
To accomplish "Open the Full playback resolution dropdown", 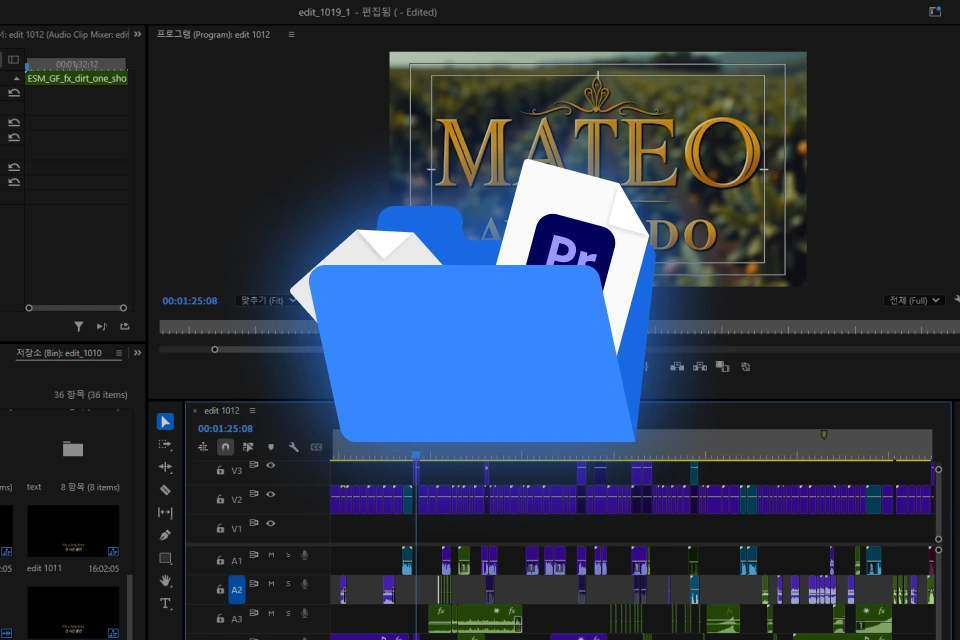I will 913,300.
